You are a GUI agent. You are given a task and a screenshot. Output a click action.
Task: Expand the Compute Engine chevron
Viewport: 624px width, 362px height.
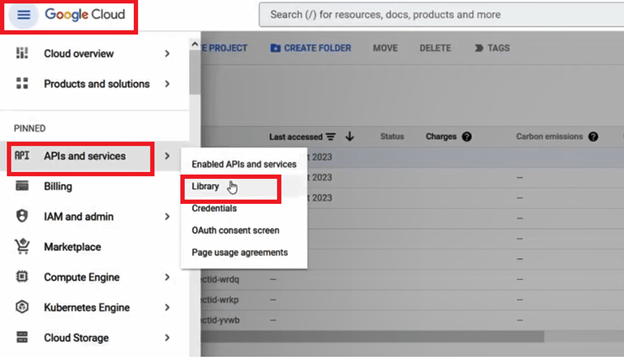tap(167, 277)
